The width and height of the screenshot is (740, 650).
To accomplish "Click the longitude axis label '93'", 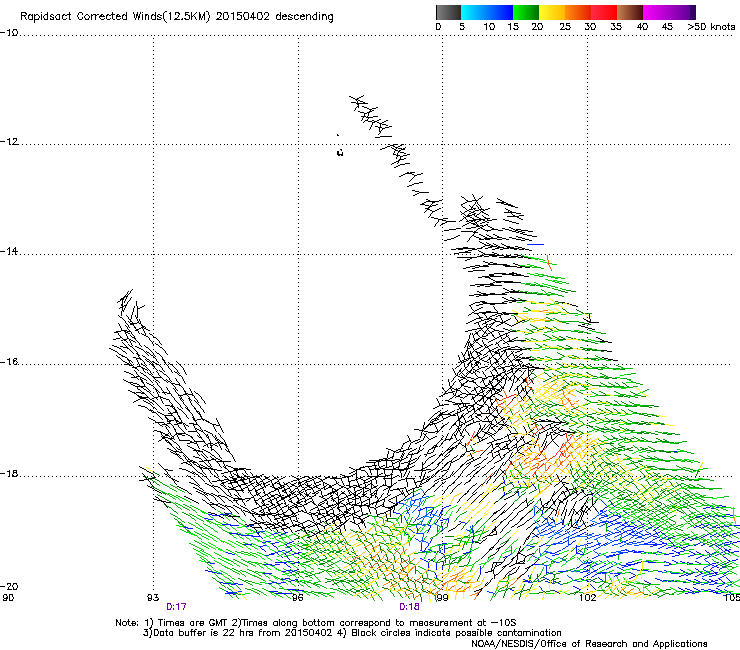I will (153, 598).
